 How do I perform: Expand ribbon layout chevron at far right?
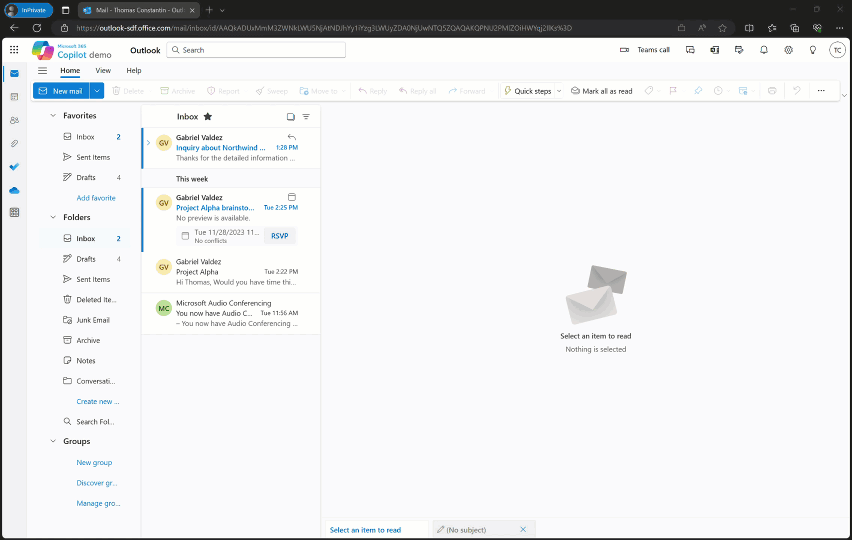coord(844,96)
